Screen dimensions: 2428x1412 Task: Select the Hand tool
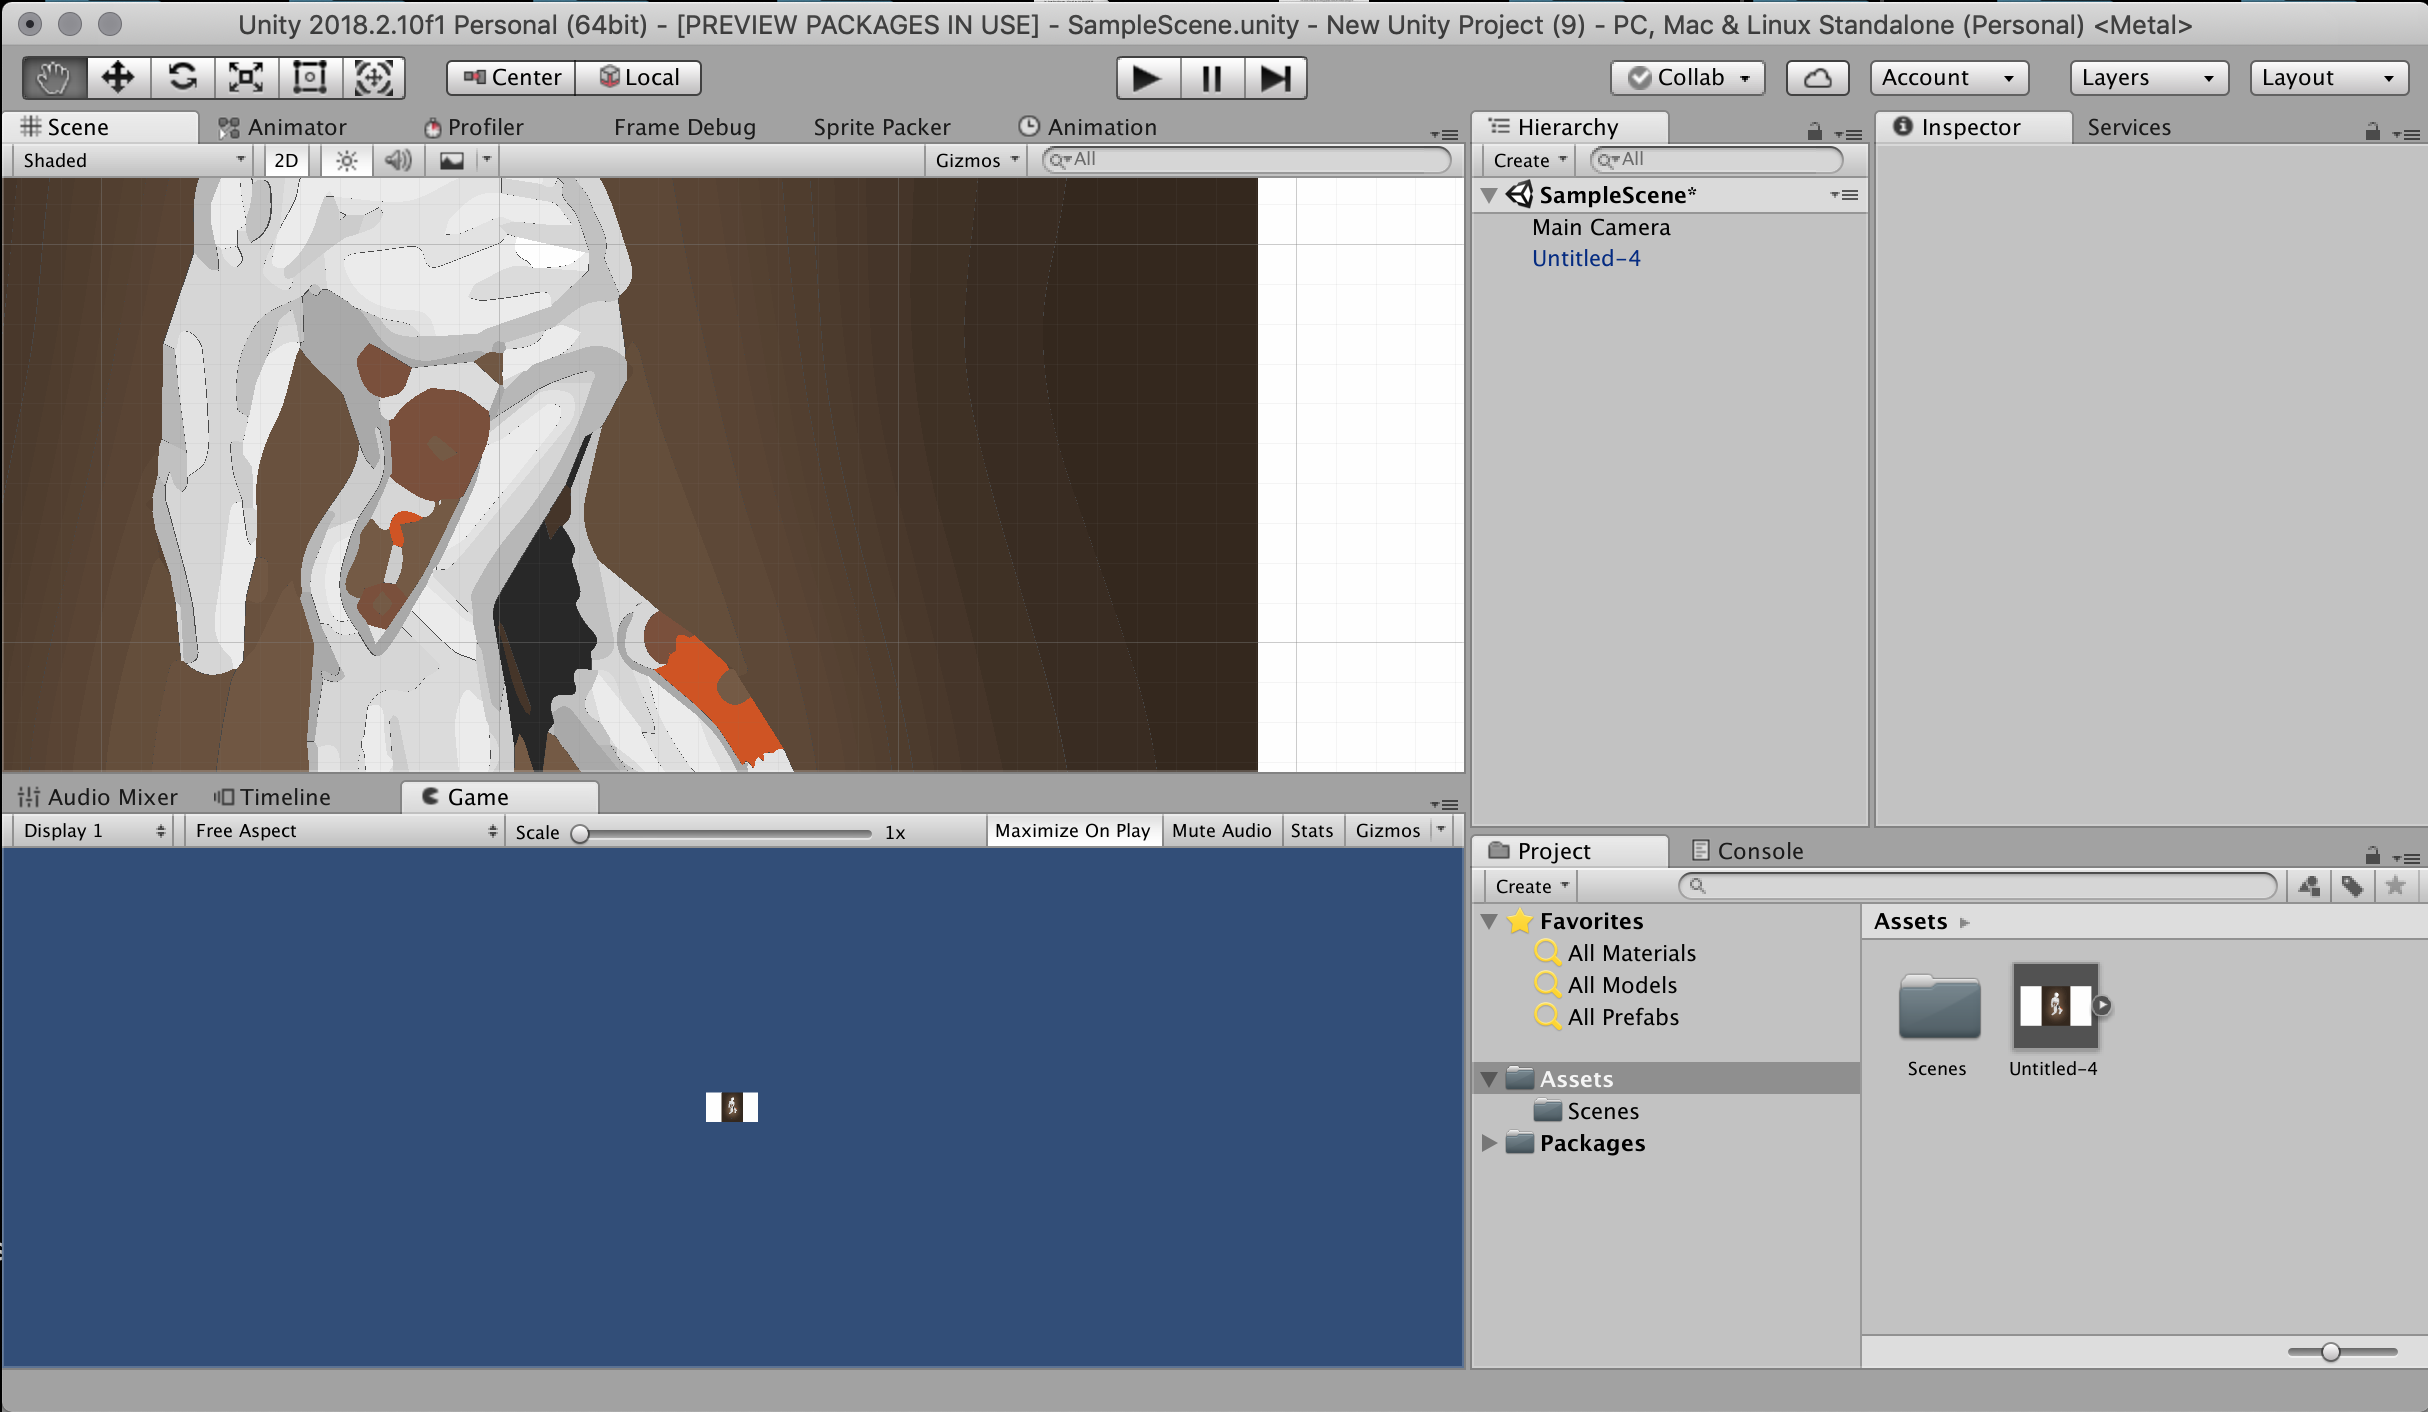click(x=54, y=77)
